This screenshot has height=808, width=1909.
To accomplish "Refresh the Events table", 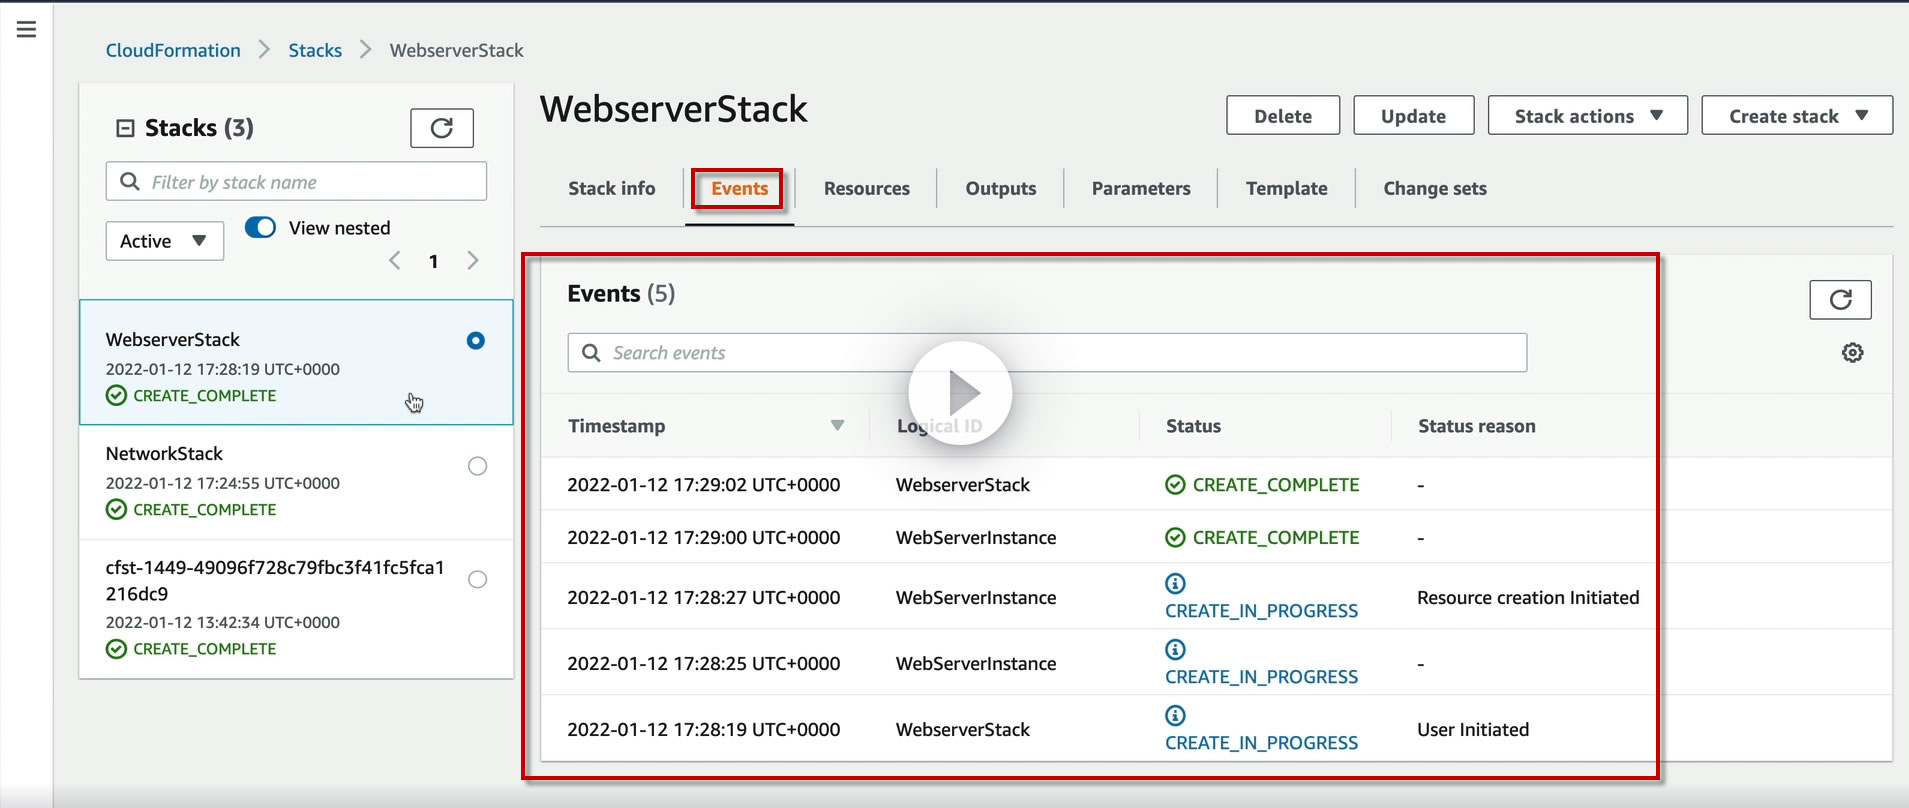I will (1840, 299).
